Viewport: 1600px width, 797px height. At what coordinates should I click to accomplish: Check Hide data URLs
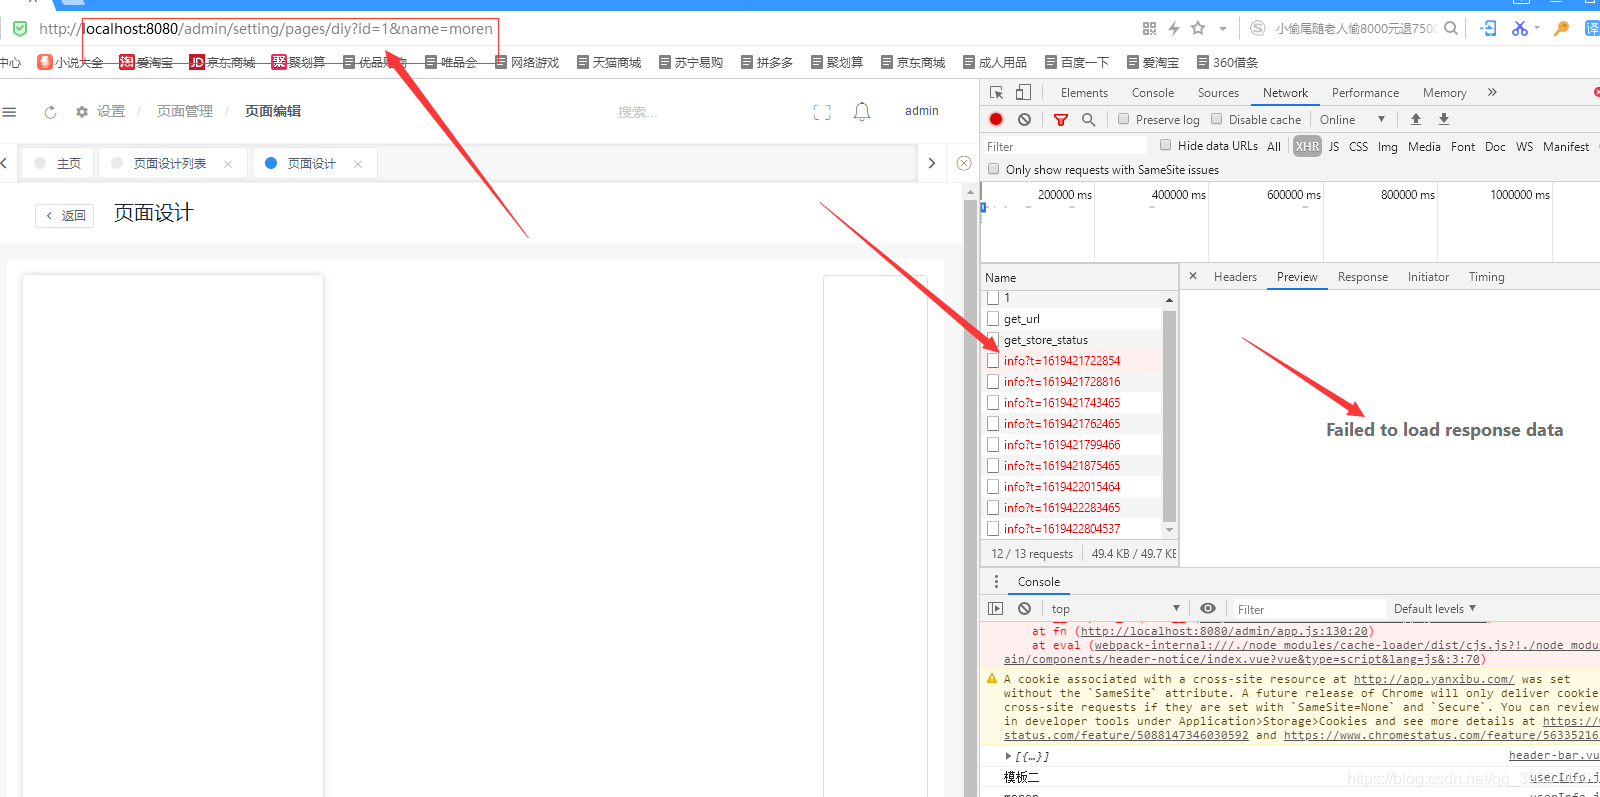point(1166,145)
